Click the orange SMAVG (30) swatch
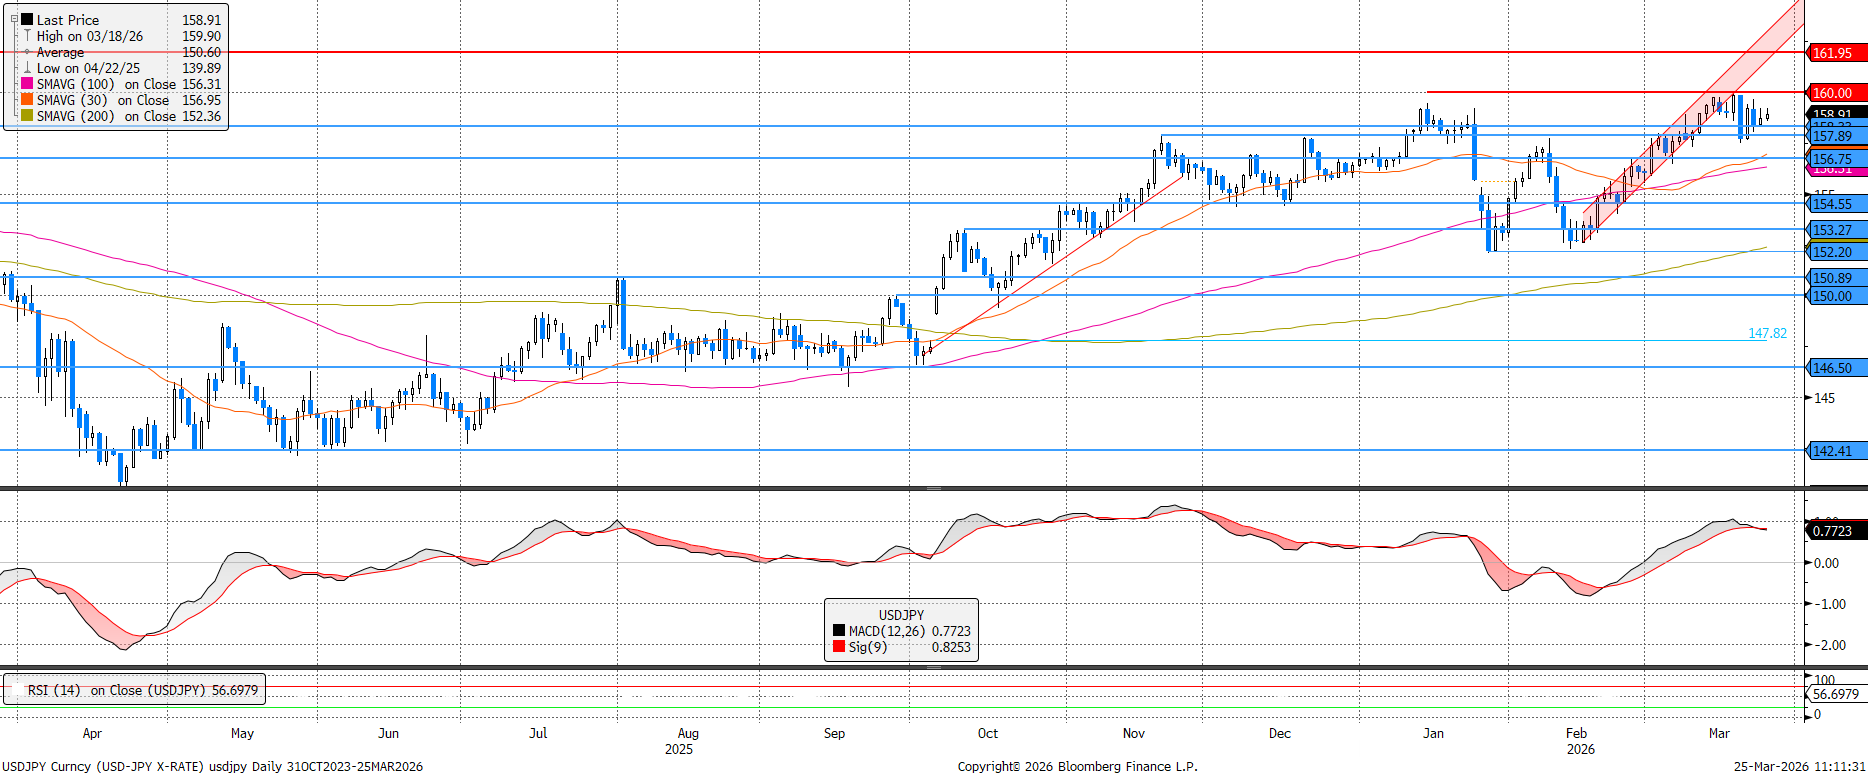 click(27, 100)
